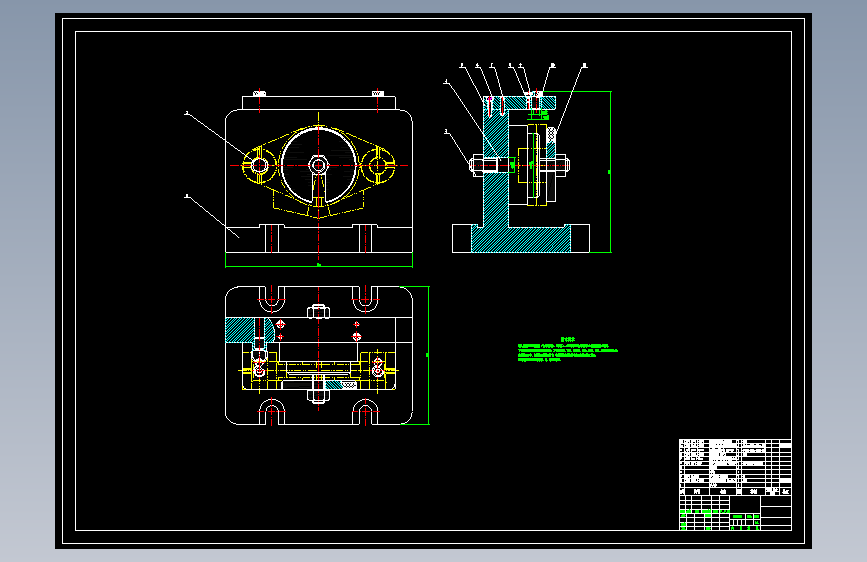
Task: Select the bottom-right U-slot in plan view
Action: click(x=365, y=412)
